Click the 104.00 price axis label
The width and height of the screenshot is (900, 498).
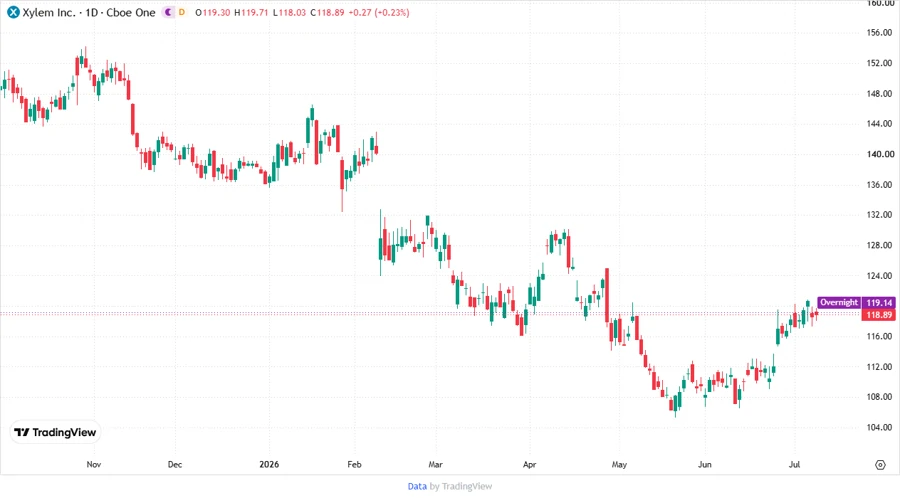point(880,427)
